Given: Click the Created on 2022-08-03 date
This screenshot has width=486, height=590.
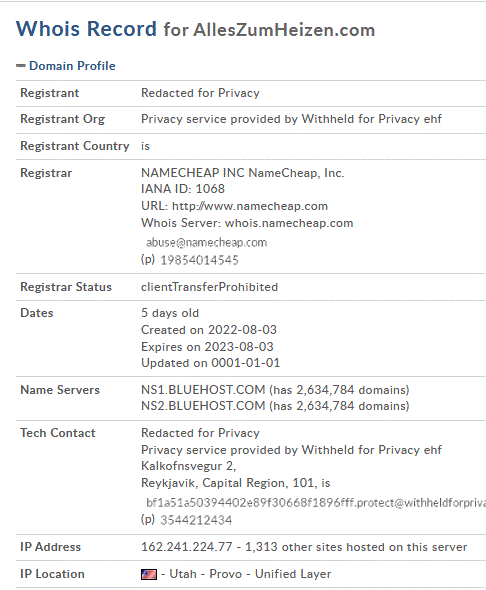Looking at the screenshot, I should [209, 330].
